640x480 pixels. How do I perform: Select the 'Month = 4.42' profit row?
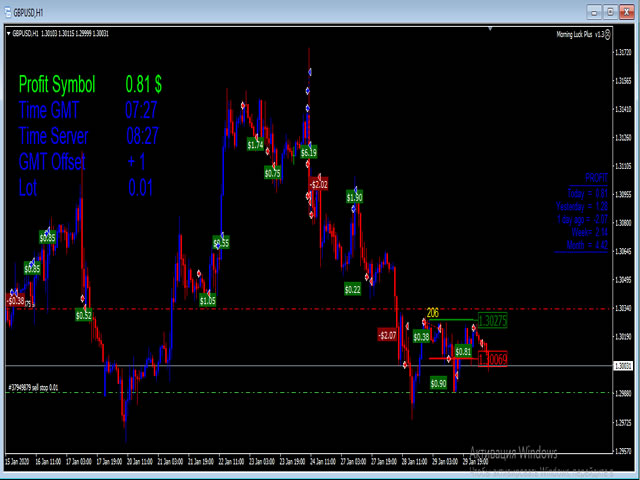click(x=587, y=245)
